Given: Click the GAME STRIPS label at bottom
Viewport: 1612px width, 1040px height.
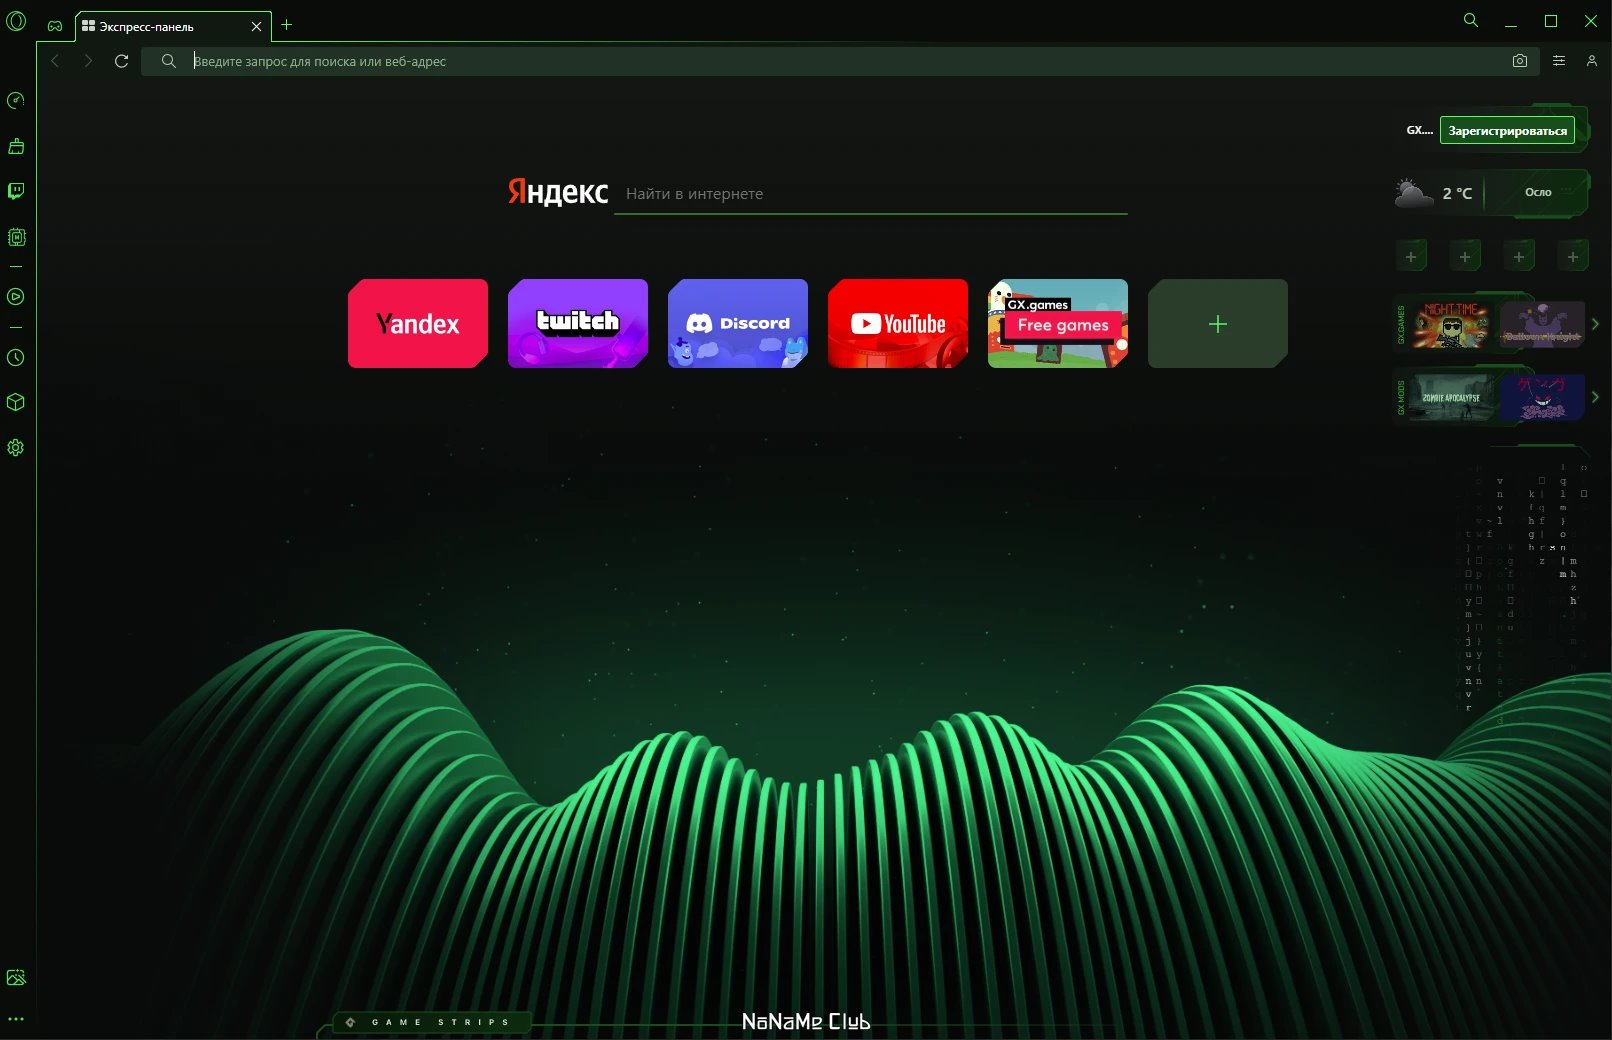Looking at the screenshot, I should pos(440,1022).
